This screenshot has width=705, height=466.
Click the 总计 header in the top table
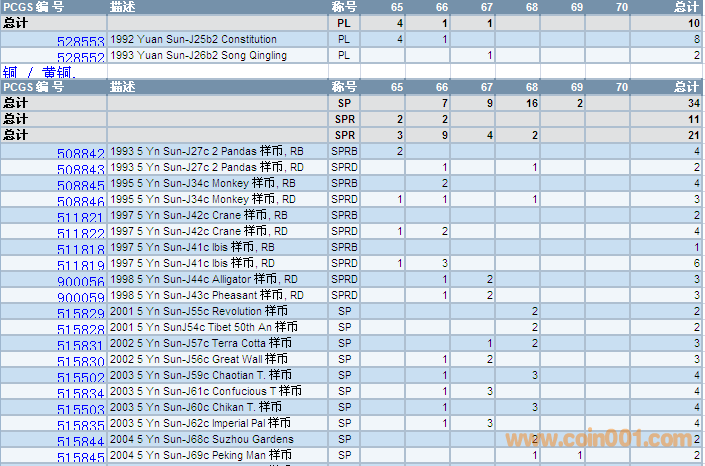[x=686, y=7]
